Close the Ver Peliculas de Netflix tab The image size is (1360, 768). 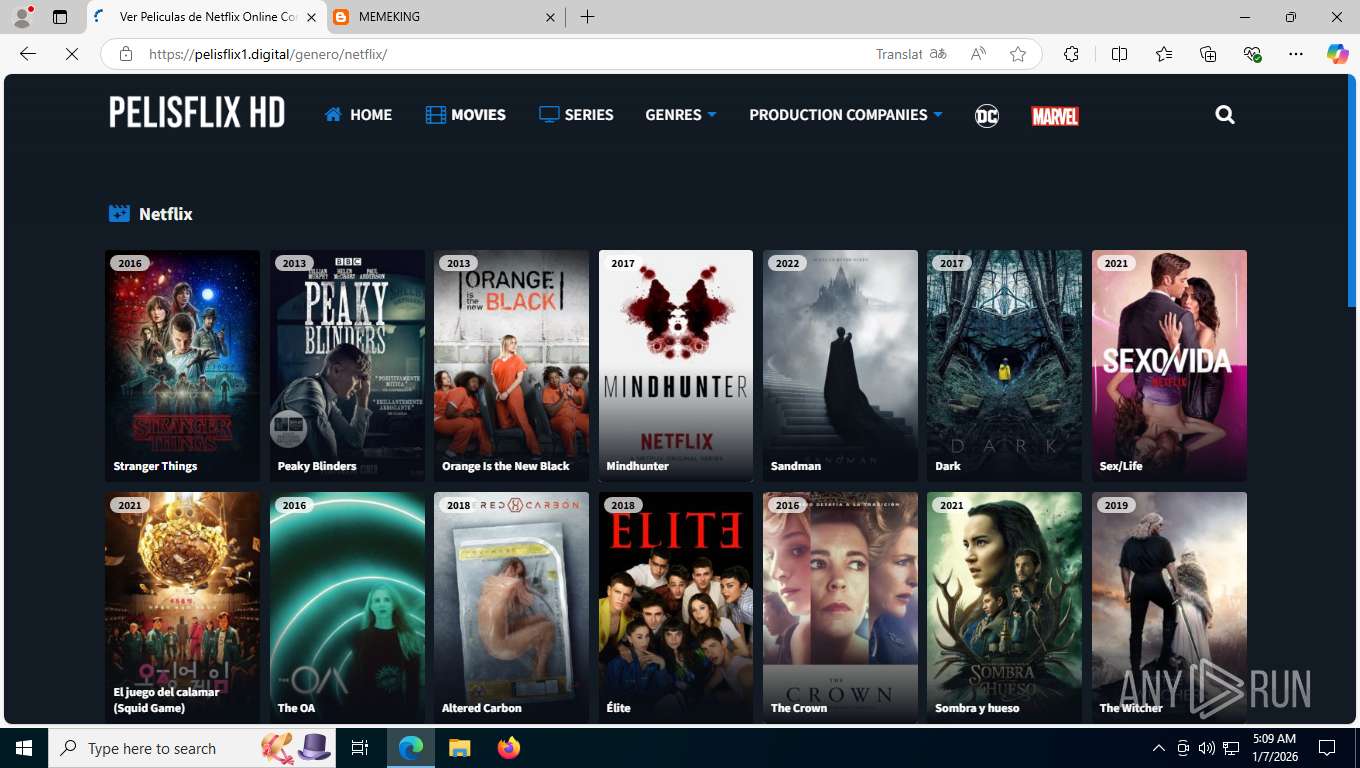[x=311, y=17]
